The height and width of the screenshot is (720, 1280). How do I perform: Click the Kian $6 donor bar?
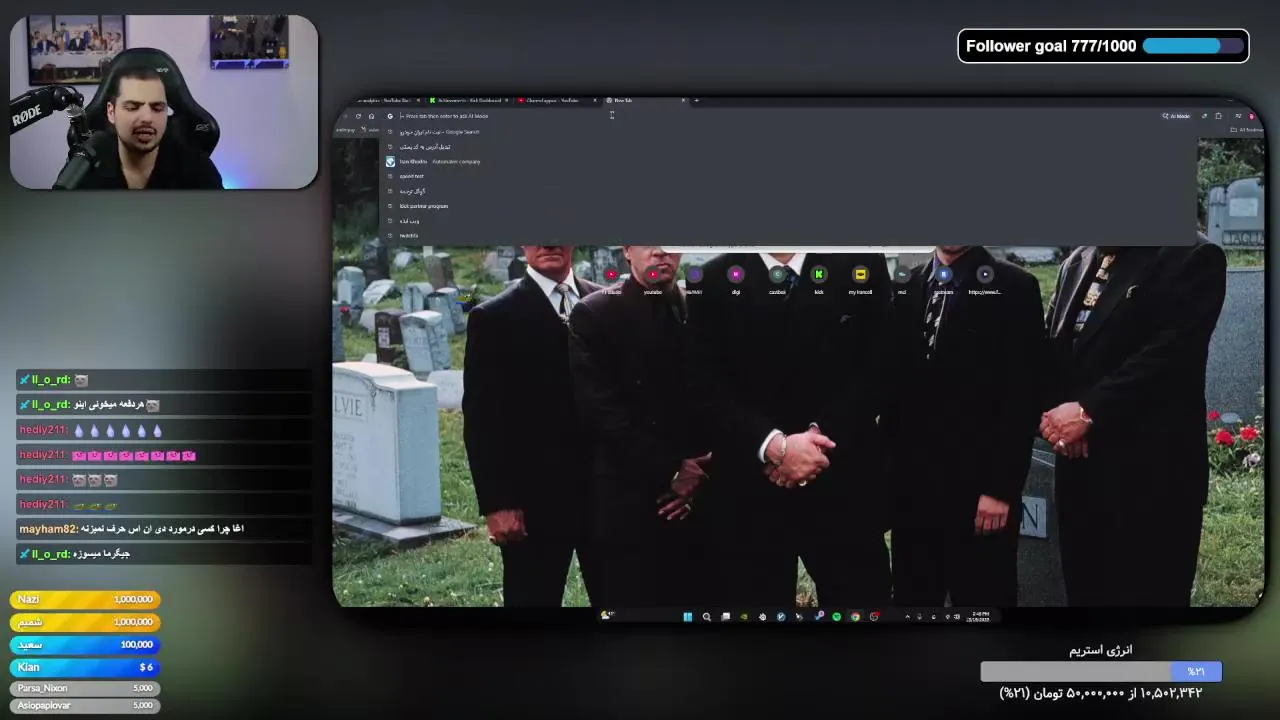point(85,667)
